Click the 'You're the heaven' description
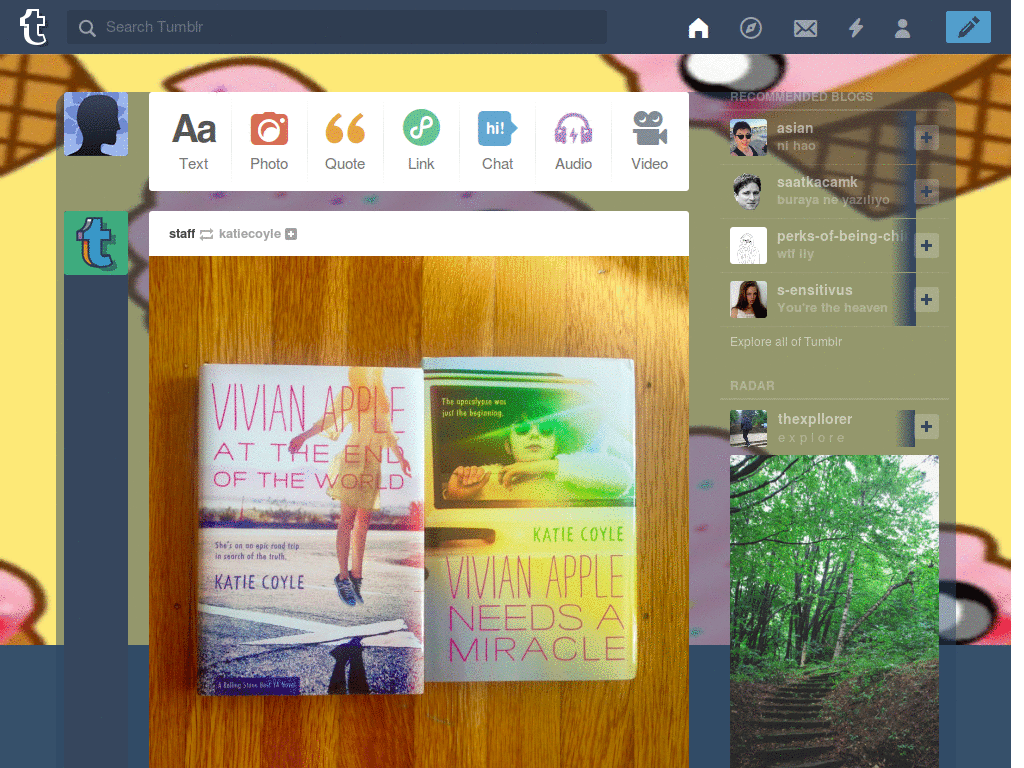Image resolution: width=1024 pixels, height=768 pixels. tap(832, 308)
